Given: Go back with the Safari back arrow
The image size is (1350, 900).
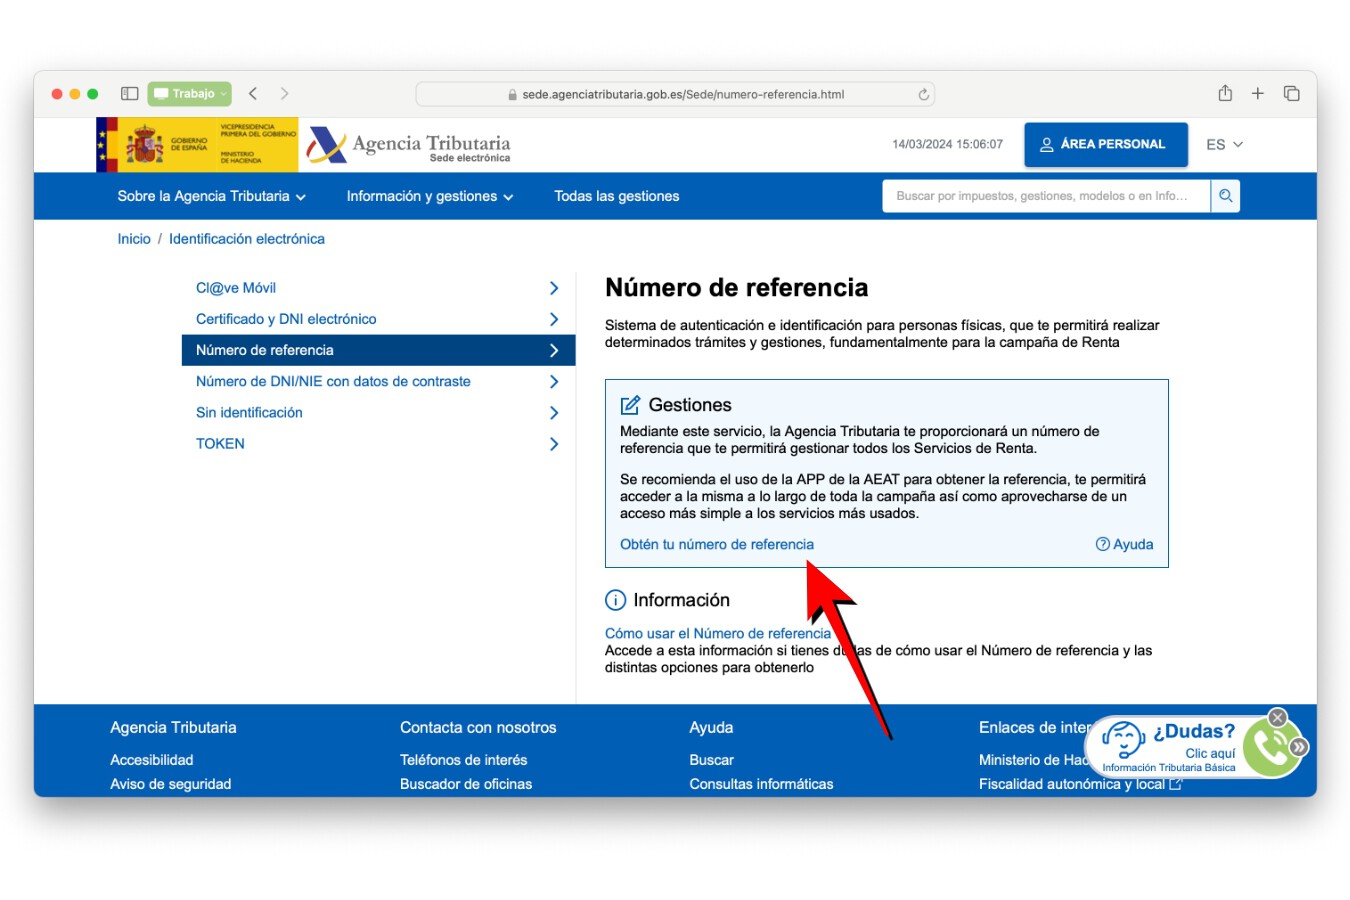Looking at the screenshot, I should click(253, 94).
